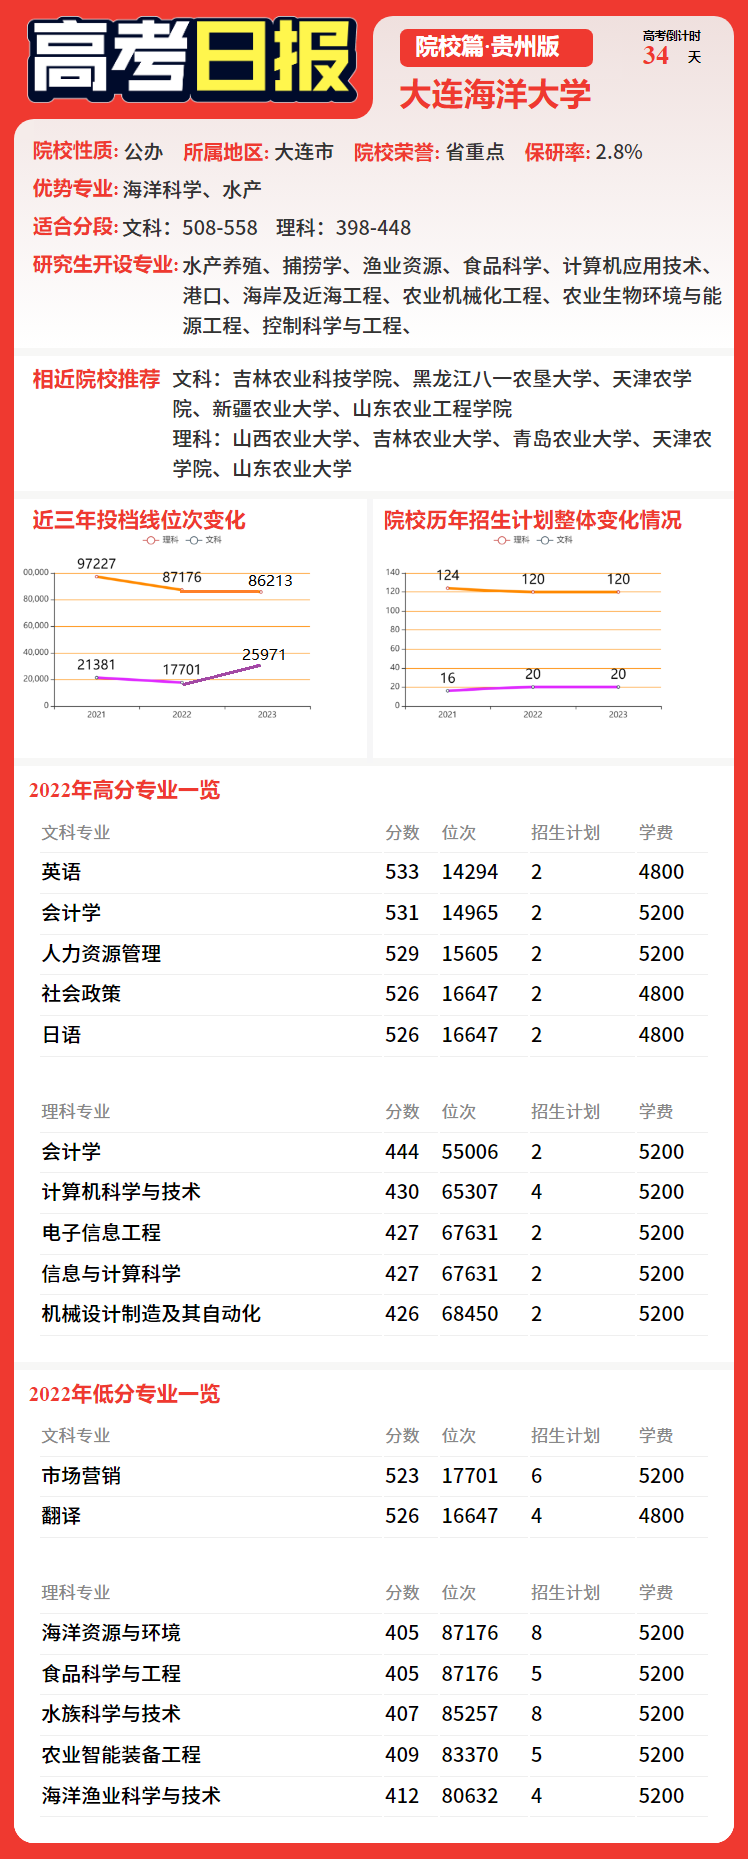Click score 531 in 文科 会计学 row
Image resolution: width=749 pixels, height=1859 pixels.
pos(402,913)
